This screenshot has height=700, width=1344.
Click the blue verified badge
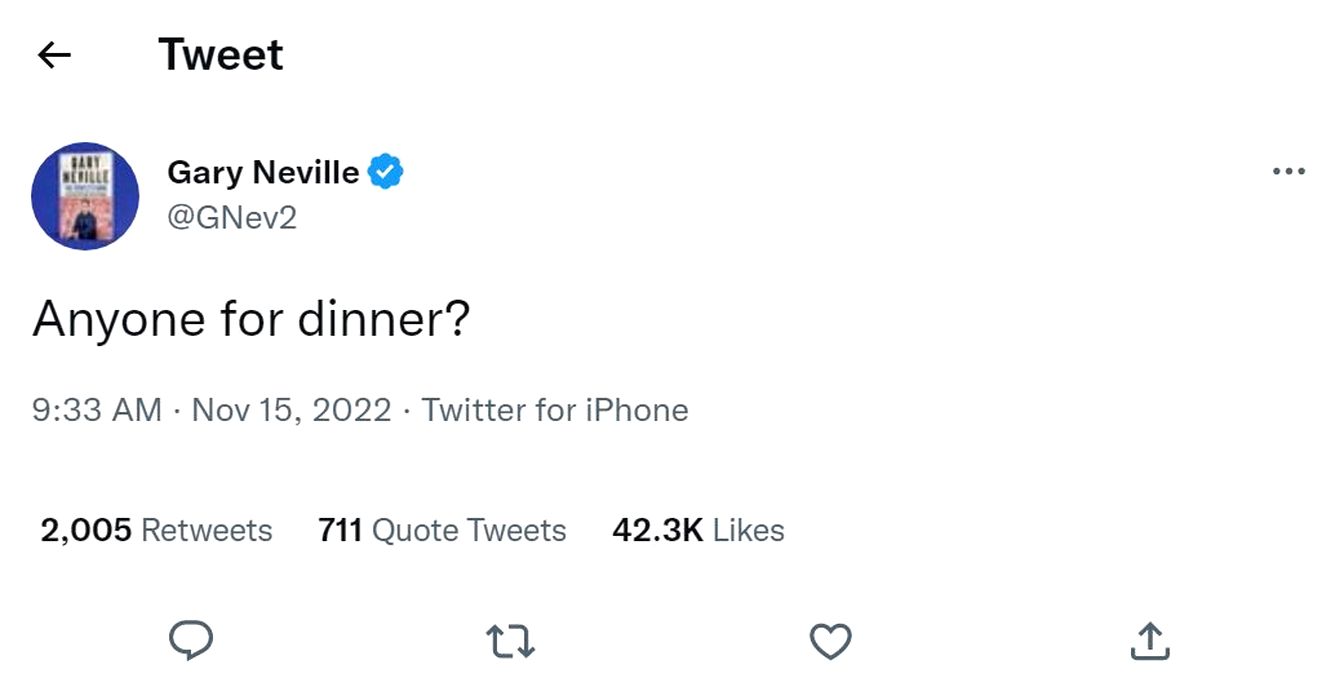[385, 172]
